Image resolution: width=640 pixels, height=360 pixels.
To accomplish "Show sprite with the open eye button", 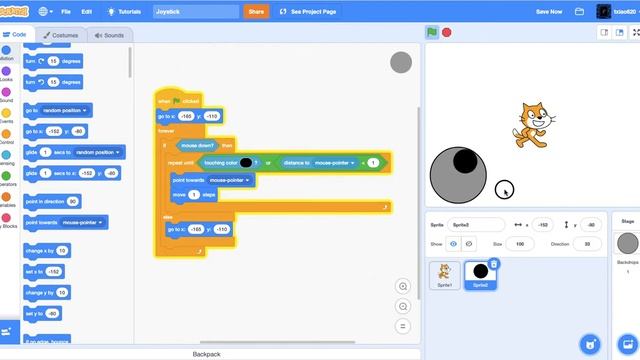I will pyautogui.click(x=453, y=244).
